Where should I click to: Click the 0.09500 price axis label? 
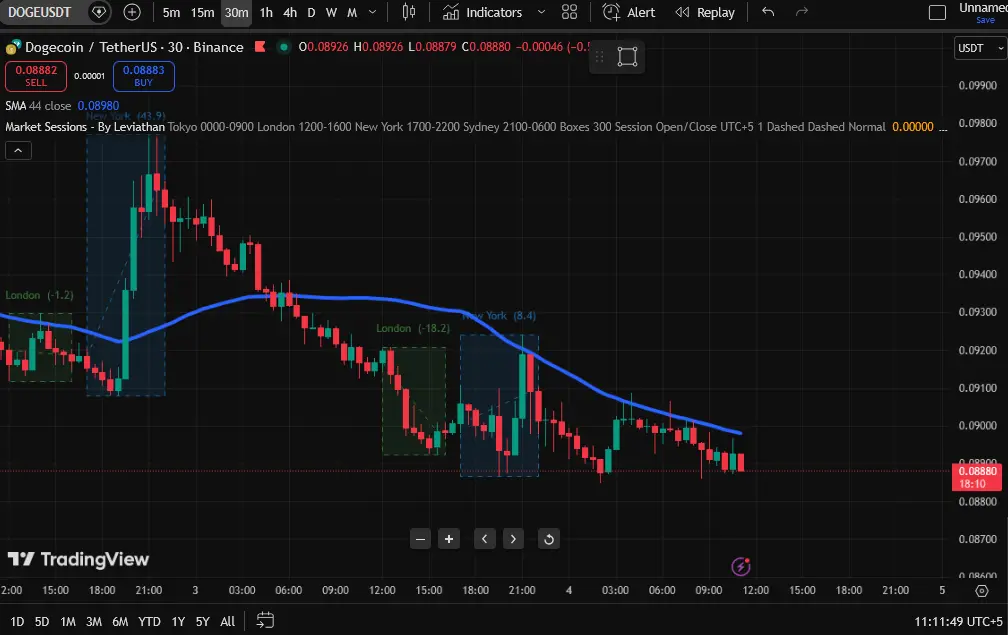coord(978,237)
